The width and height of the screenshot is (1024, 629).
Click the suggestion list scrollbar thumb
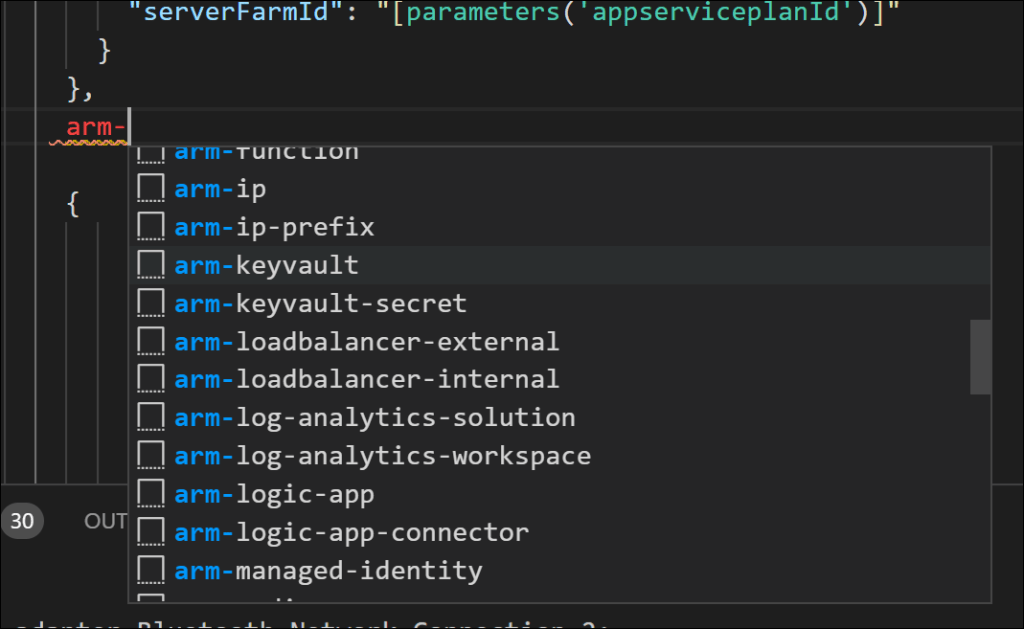[x=980, y=357]
